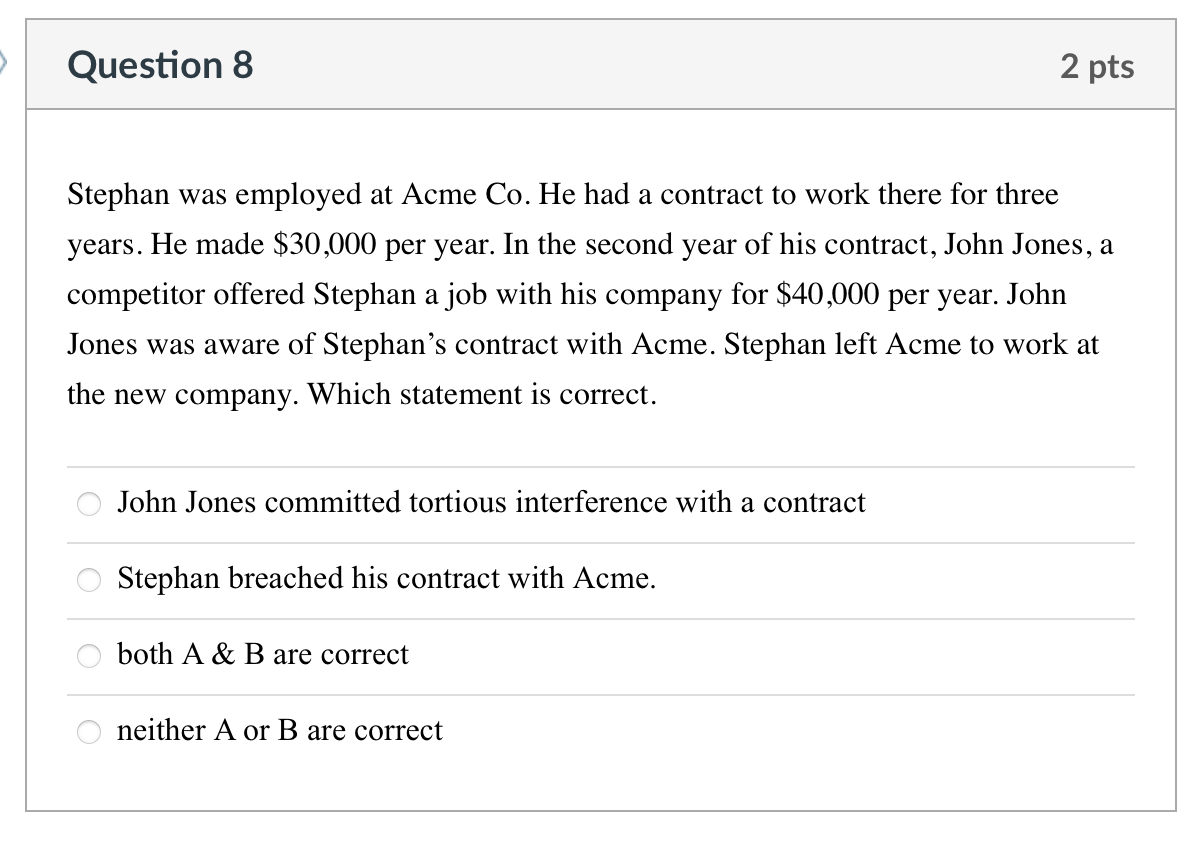Select the 'John Jones committed tortious interference' radio button
1187x852 pixels.
tap(88, 504)
